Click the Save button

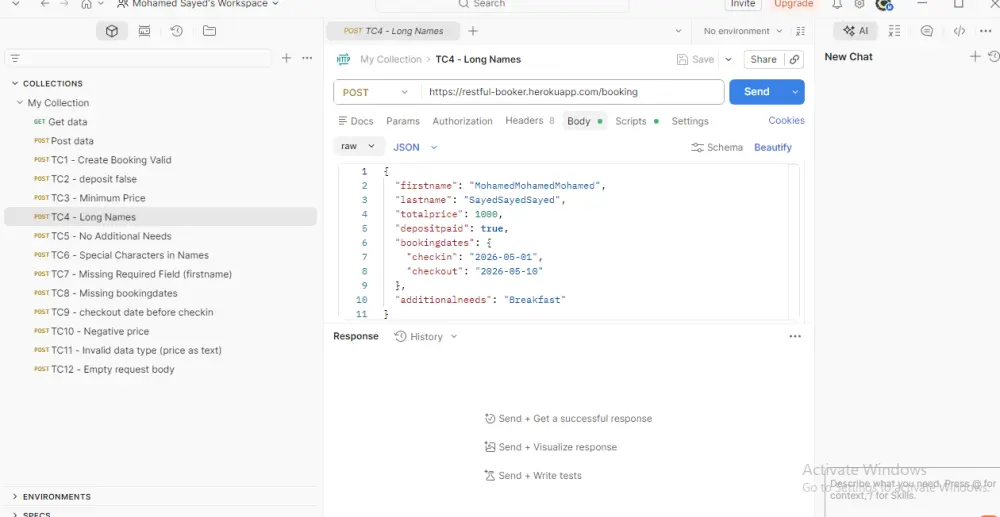[695, 59]
